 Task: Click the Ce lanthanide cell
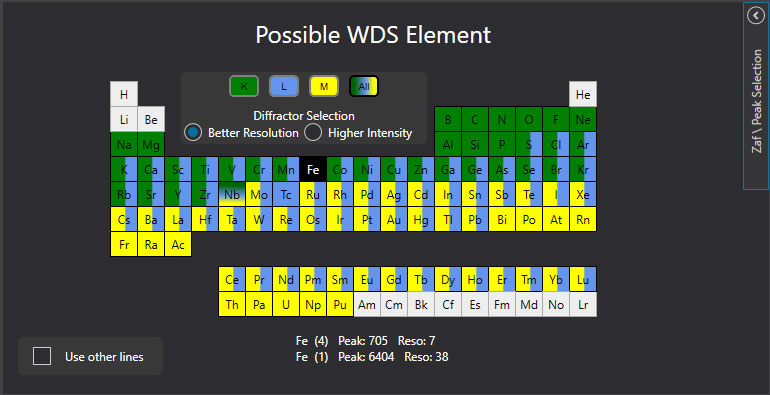pos(232,280)
